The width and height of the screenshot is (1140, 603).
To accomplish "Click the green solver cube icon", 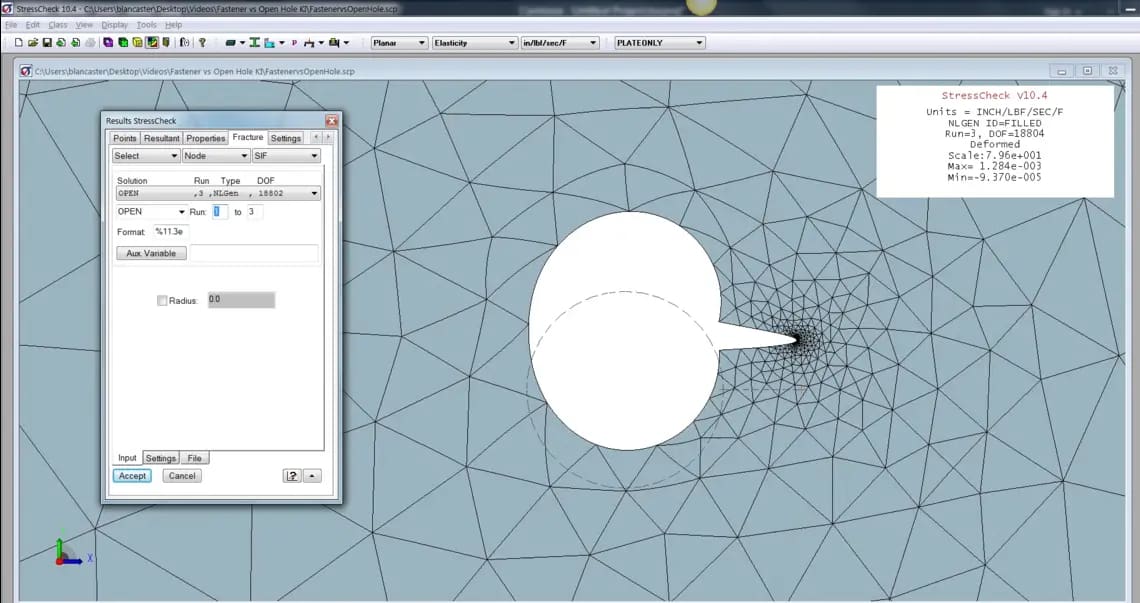I will click(122, 42).
